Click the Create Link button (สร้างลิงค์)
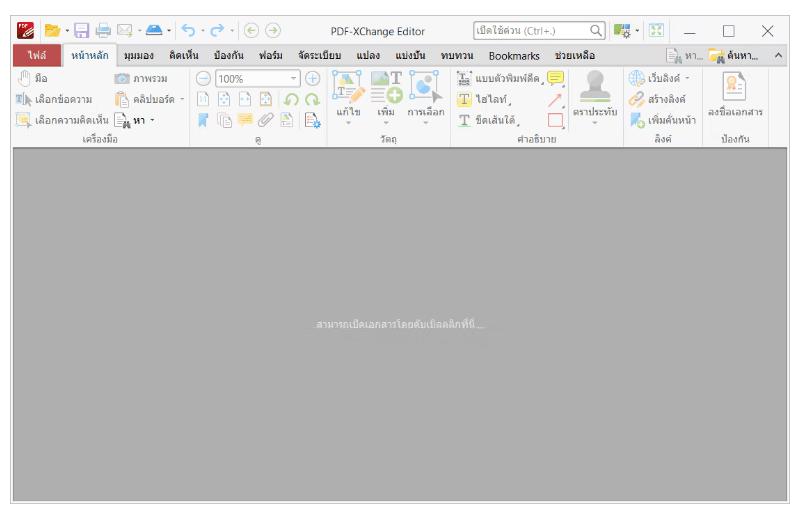The image size is (806, 513). point(657,99)
